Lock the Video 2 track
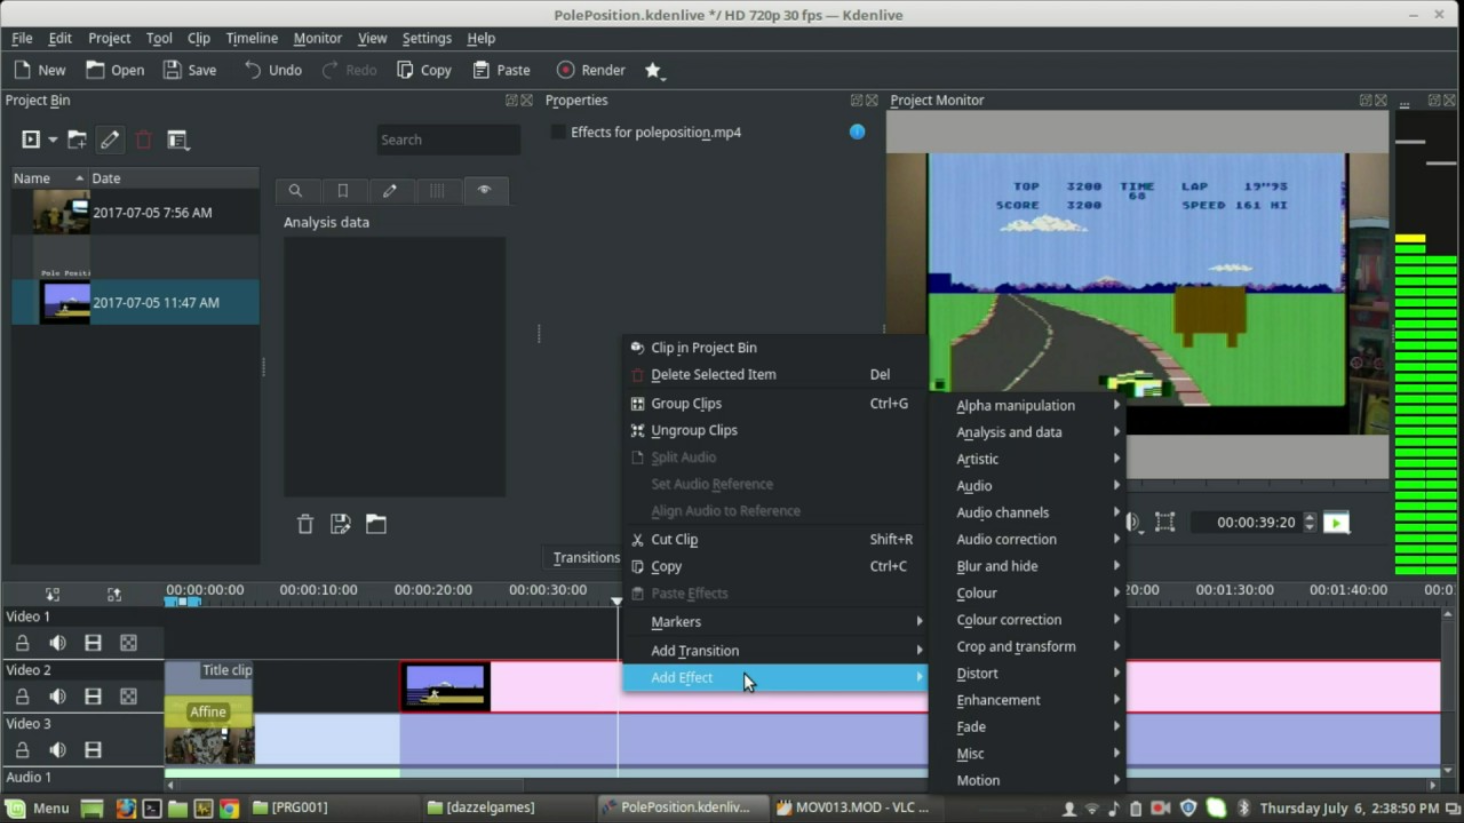Viewport: 1464px width, 823px height. pos(22,696)
